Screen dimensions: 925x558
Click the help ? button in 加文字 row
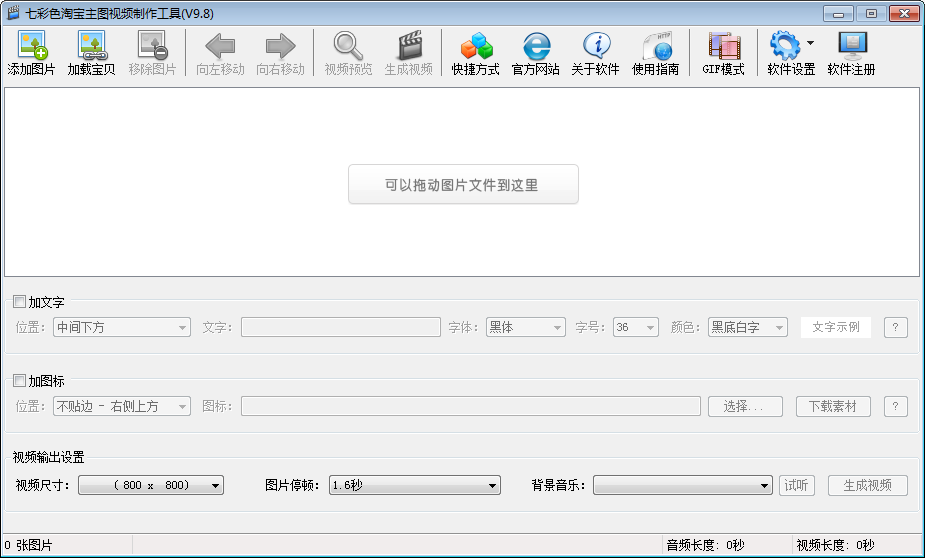point(896,327)
